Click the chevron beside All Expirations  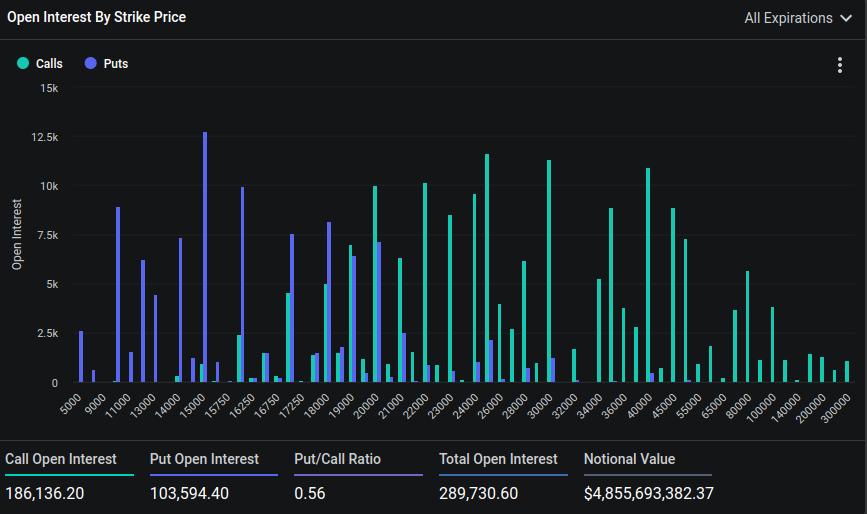coord(845,18)
